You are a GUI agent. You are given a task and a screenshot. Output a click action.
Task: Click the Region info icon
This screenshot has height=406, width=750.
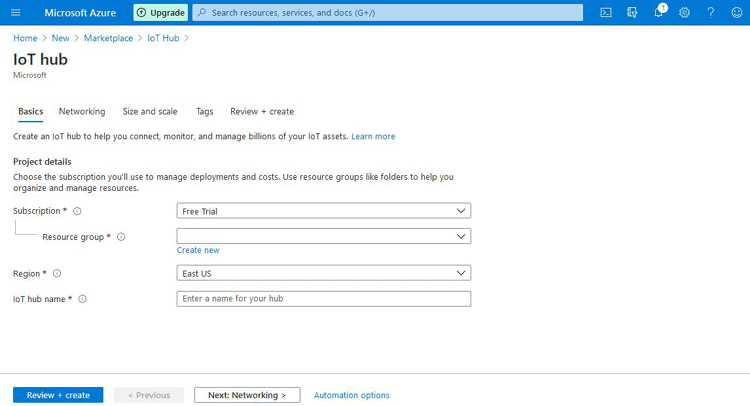[57, 274]
